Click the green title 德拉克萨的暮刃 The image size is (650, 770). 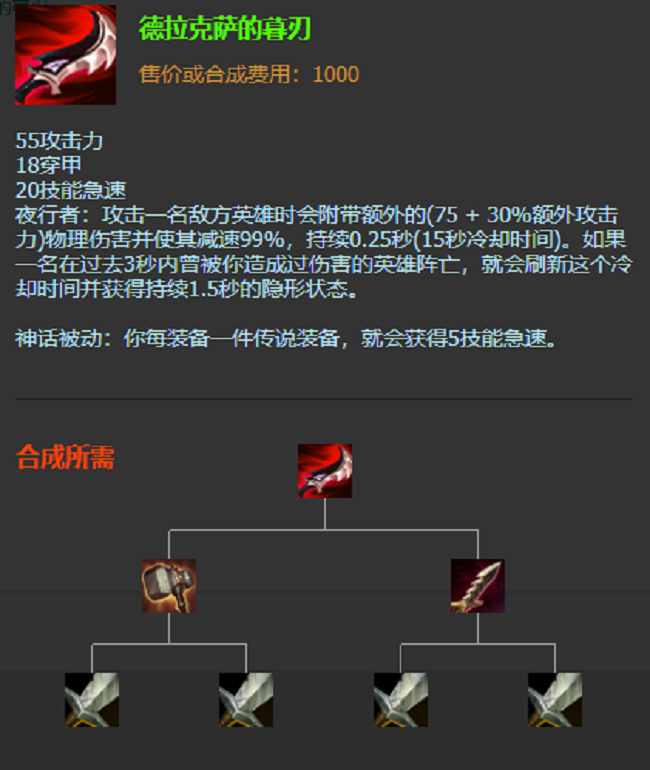(x=225, y=28)
